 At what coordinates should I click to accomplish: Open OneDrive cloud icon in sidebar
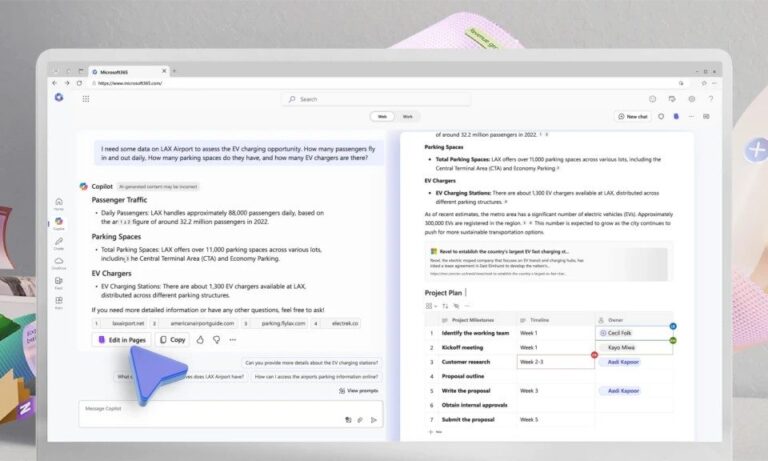tap(59, 263)
